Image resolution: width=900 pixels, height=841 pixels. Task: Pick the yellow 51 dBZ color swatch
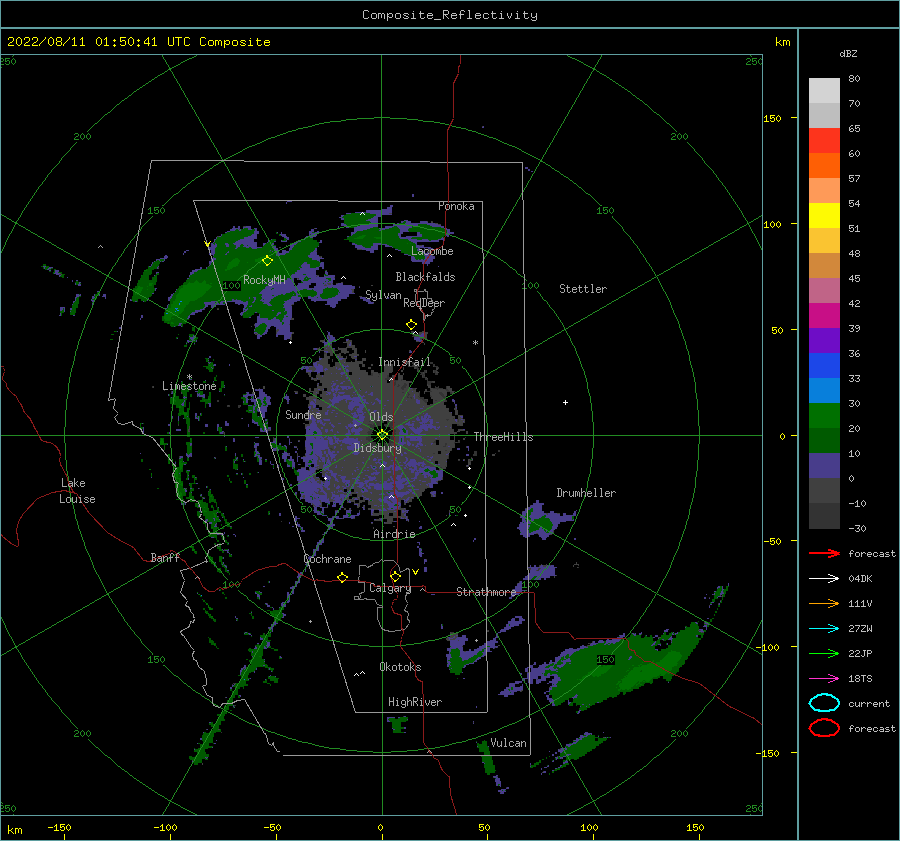click(x=824, y=215)
